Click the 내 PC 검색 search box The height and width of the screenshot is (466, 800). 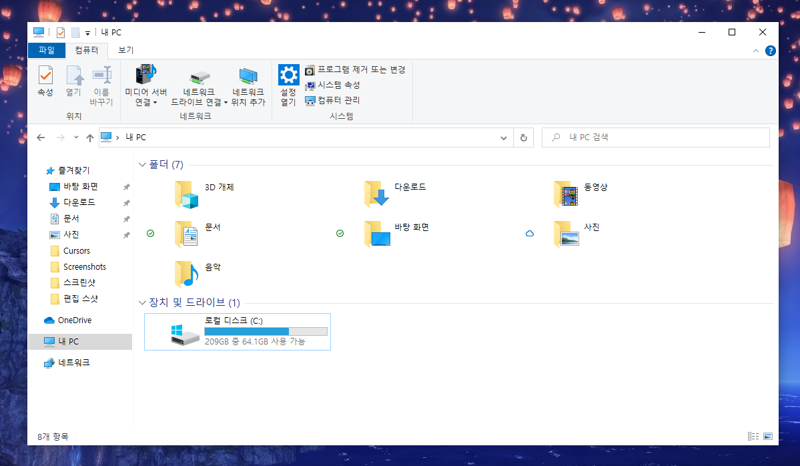656,137
